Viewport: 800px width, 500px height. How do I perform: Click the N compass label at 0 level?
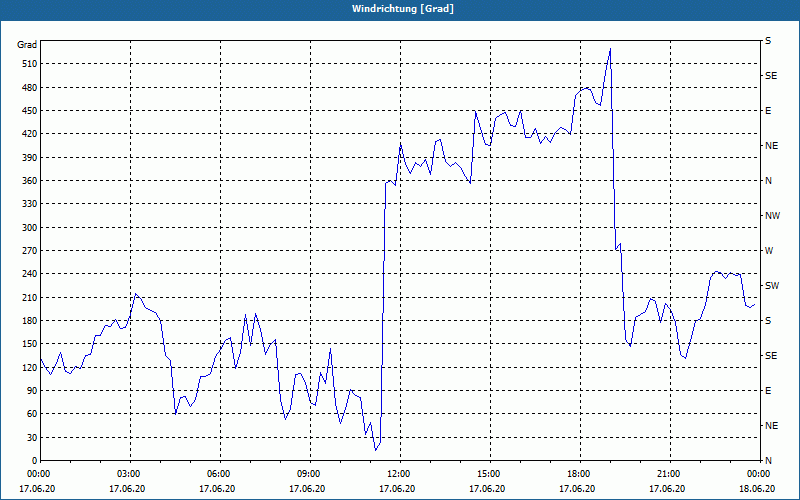pos(768,461)
